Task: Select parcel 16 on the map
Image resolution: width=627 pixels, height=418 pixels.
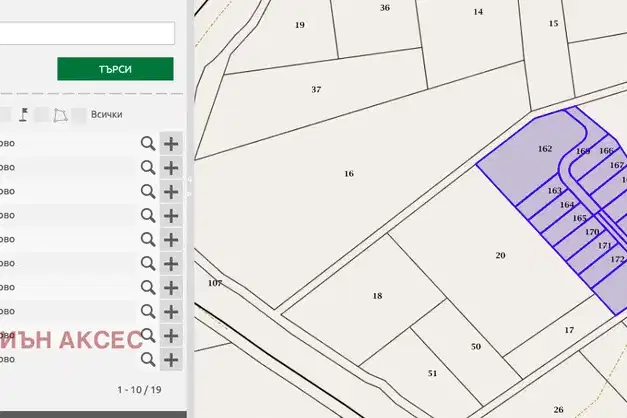Action: pyautogui.click(x=349, y=174)
